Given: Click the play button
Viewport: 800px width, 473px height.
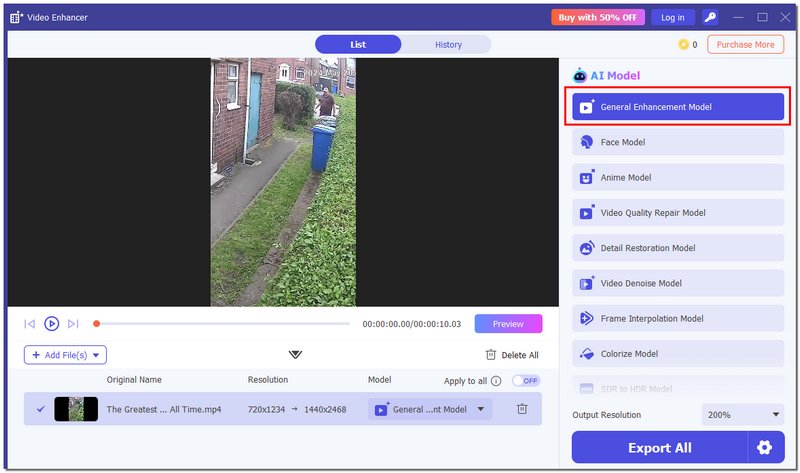Looking at the screenshot, I should (52, 324).
